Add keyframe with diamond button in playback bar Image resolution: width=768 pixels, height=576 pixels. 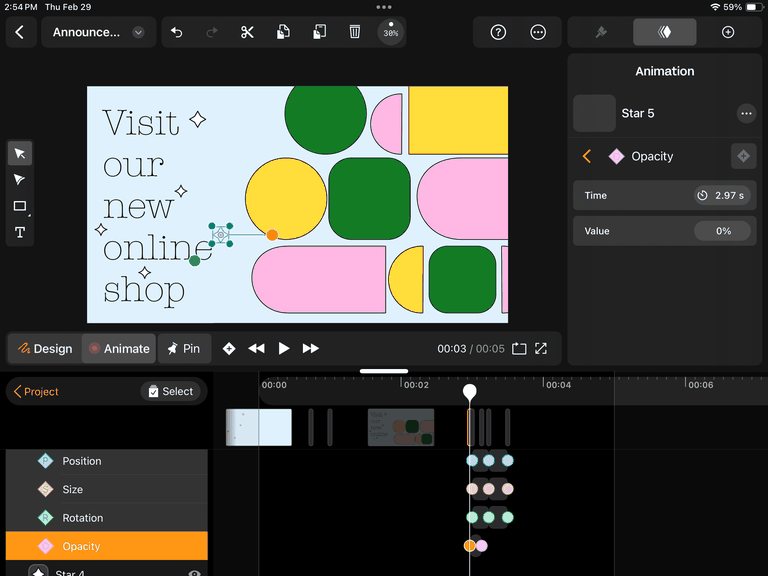[x=229, y=348]
